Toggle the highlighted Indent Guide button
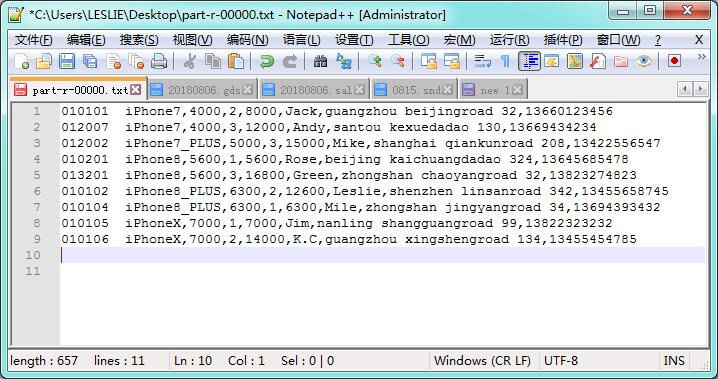This screenshot has width=718, height=379. tap(529, 61)
